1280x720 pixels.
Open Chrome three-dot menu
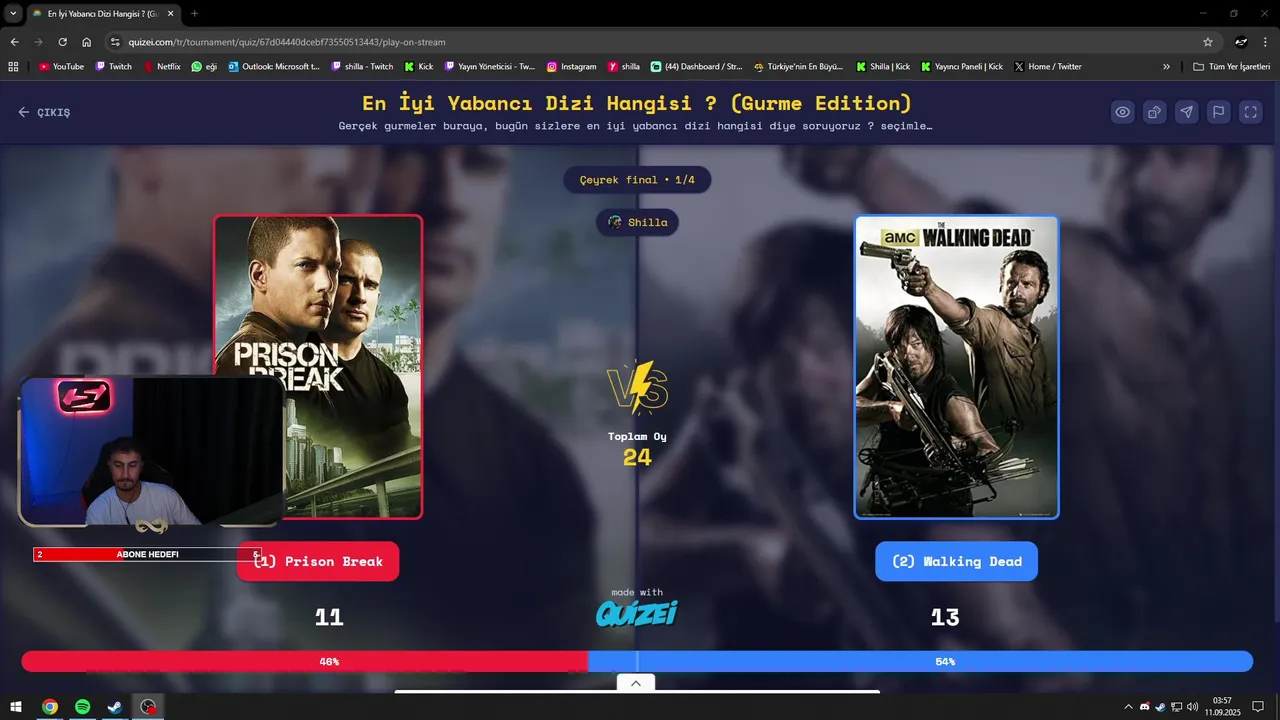tap(1266, 42)
